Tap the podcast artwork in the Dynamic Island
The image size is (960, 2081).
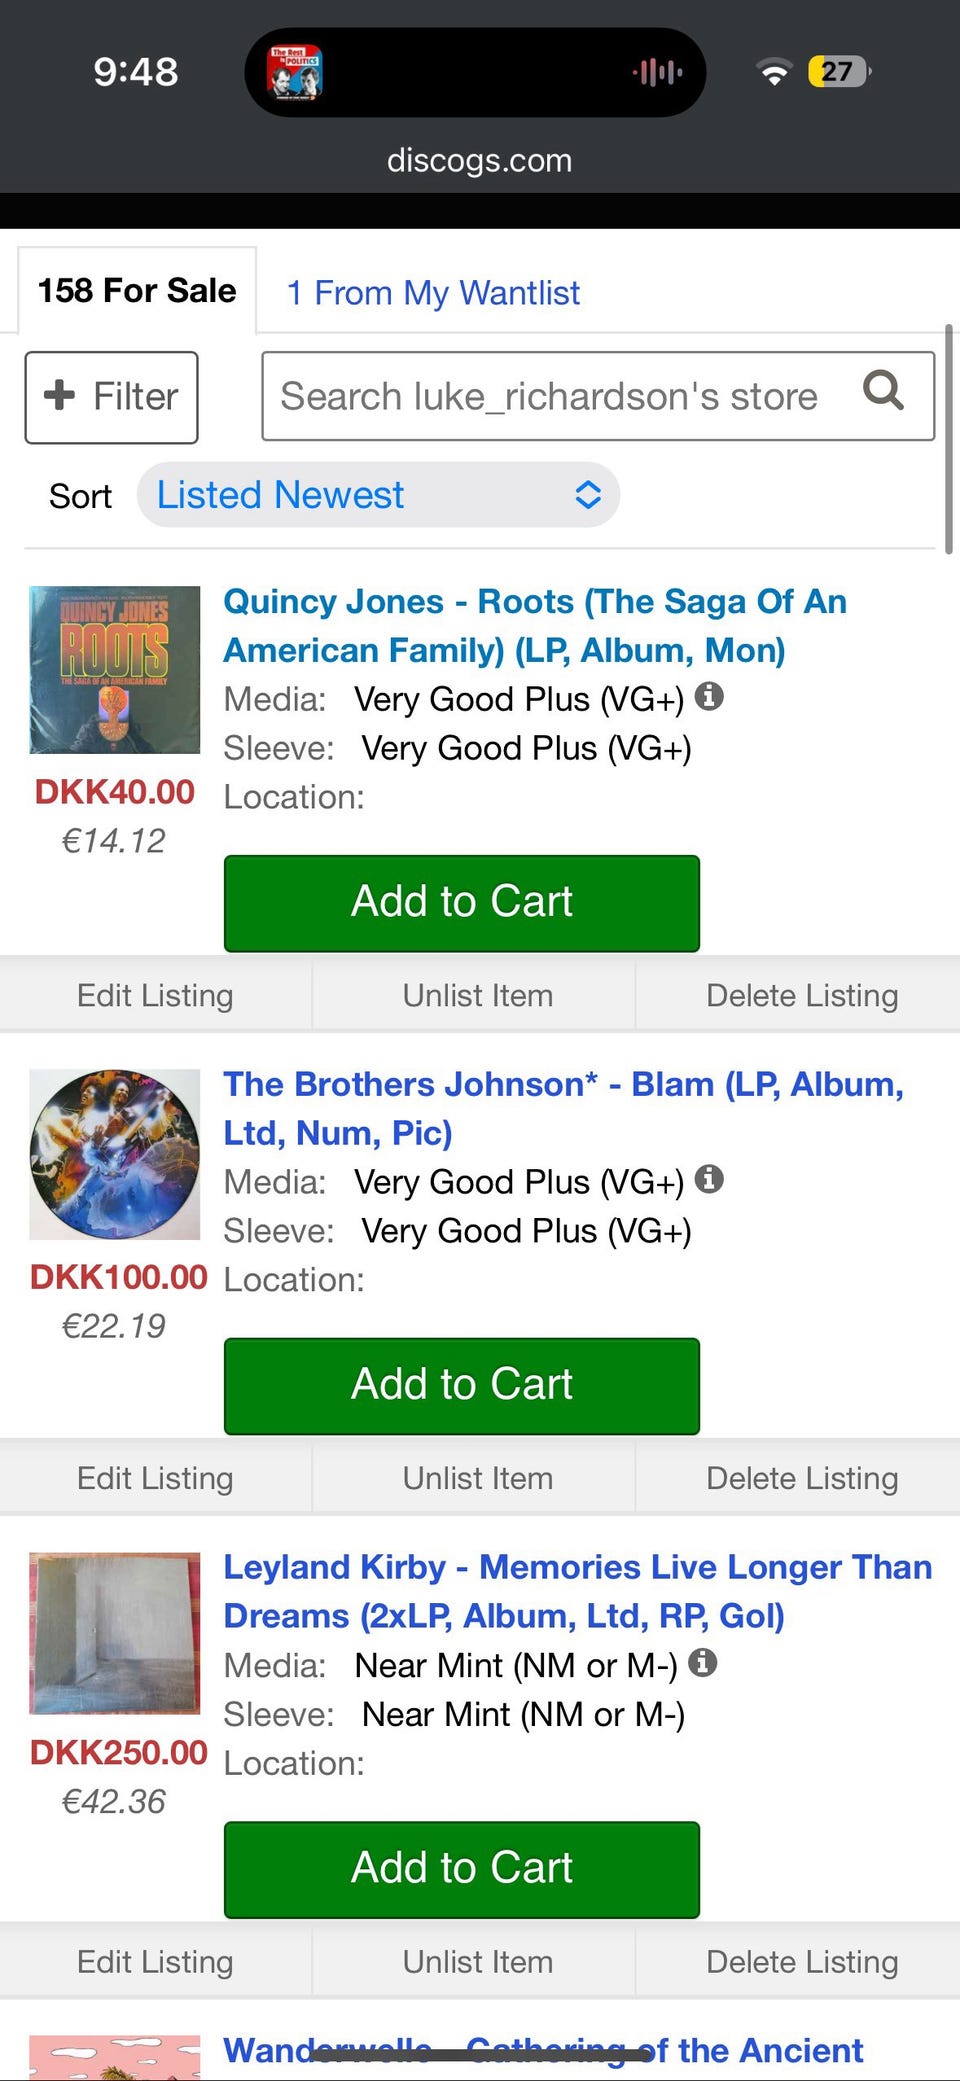(x=295, y=72)
